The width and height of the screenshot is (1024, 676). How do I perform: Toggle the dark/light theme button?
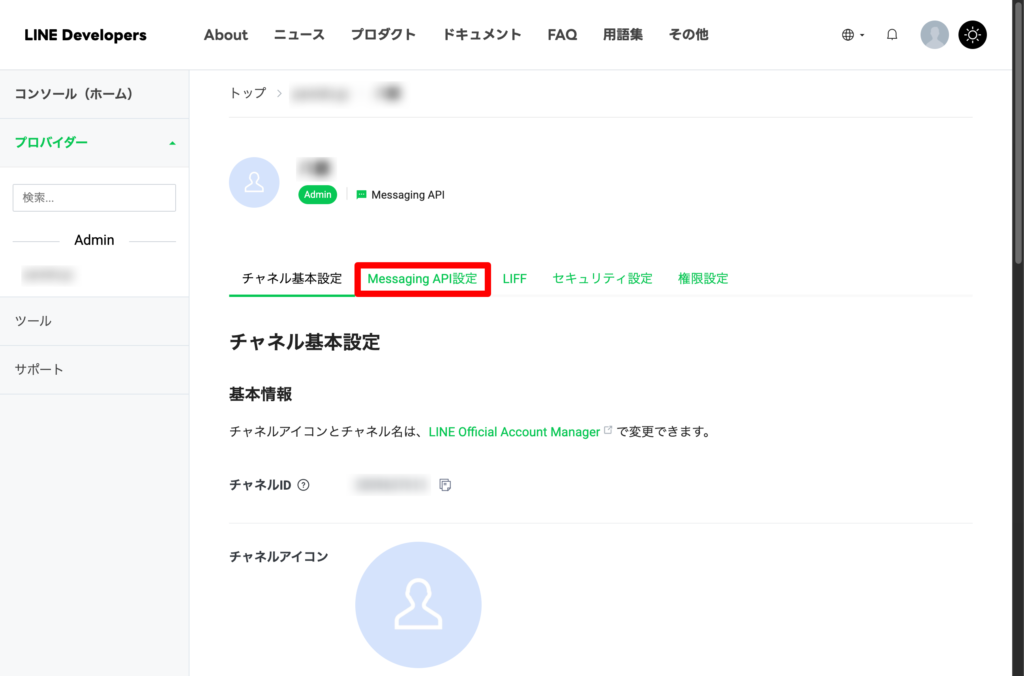click(972, 35)
